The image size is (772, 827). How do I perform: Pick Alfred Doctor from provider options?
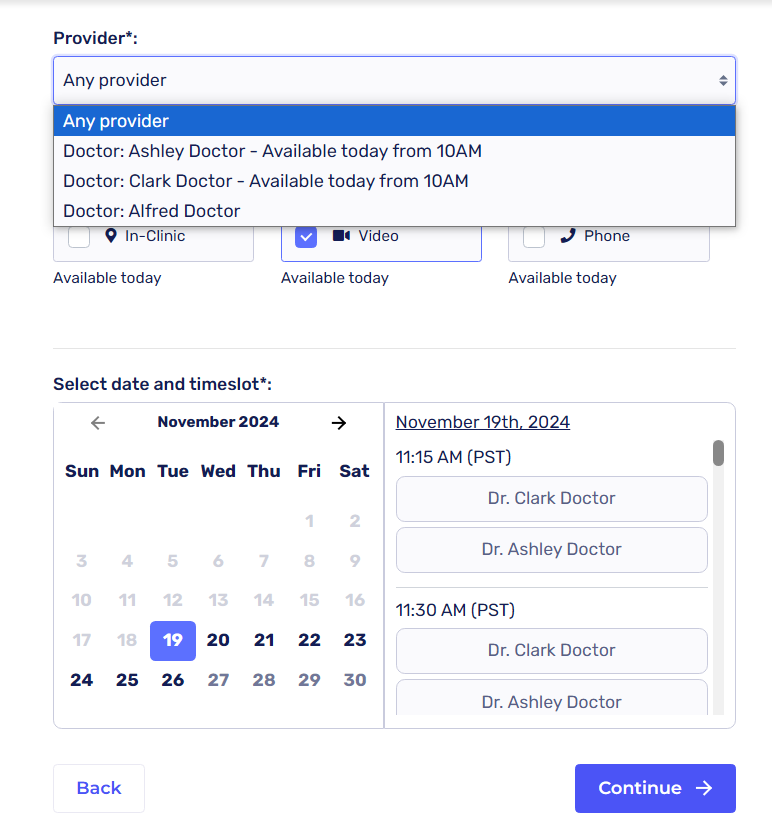tap(152, 211)
